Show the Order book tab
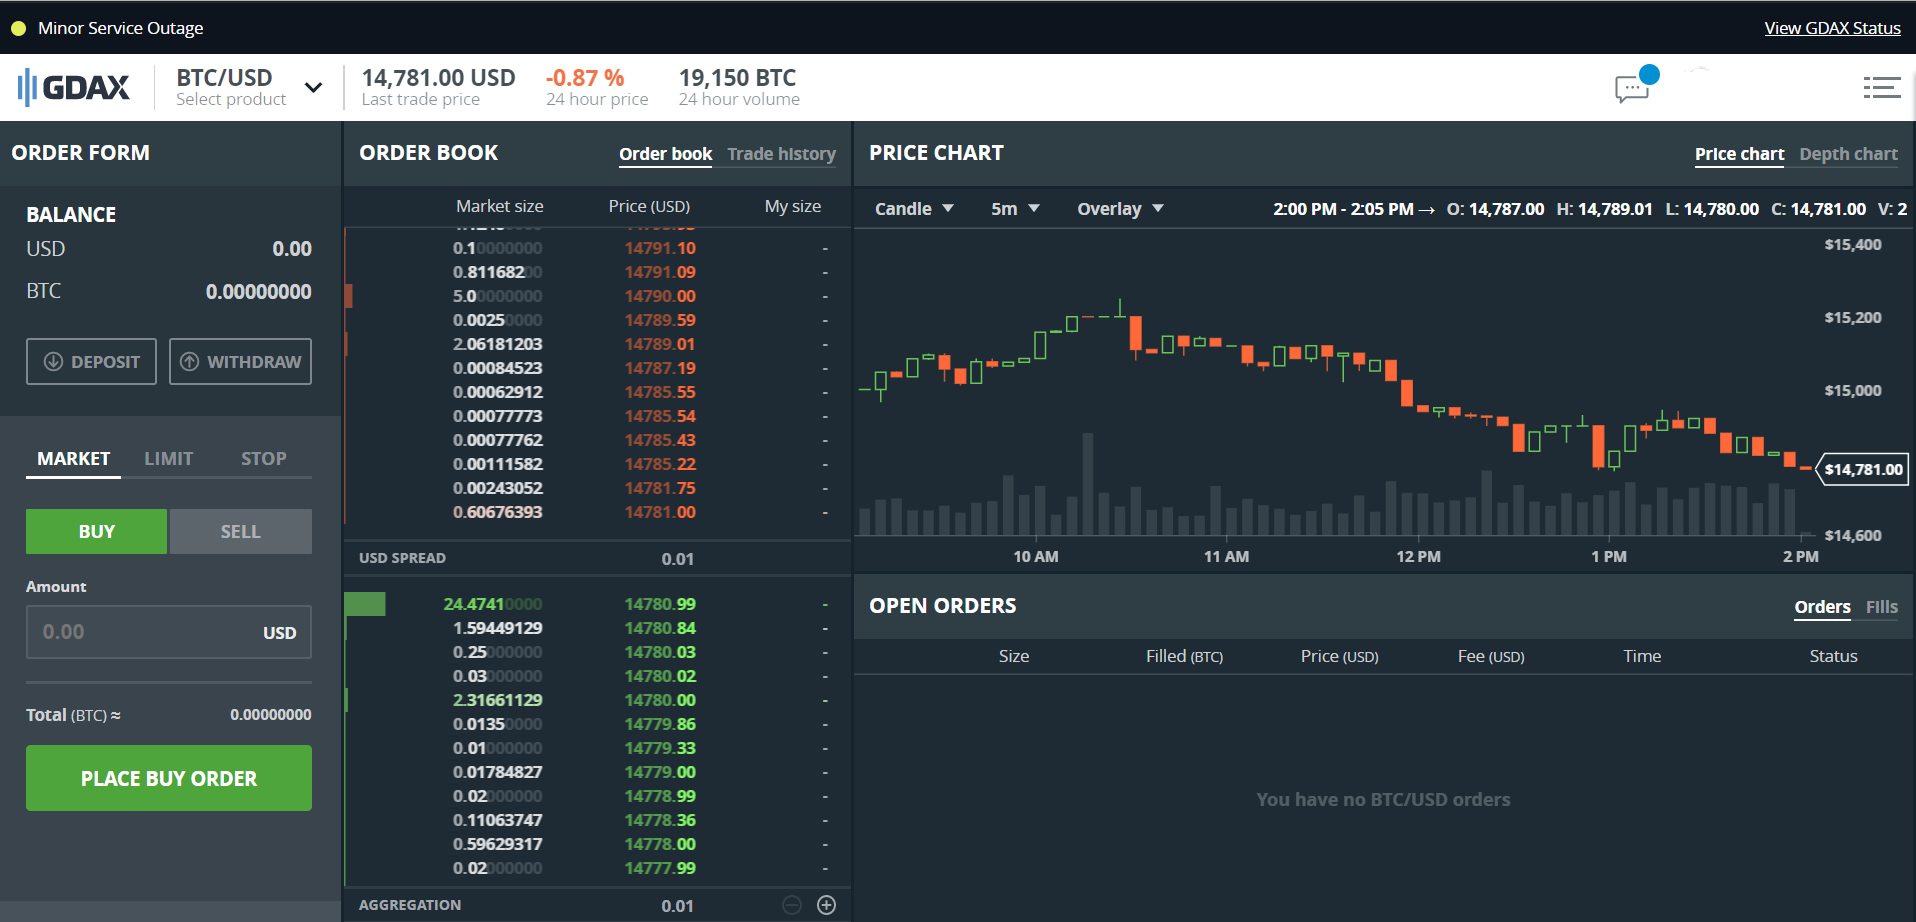This screenshot has width=1916, height=922. click(665, 154)
